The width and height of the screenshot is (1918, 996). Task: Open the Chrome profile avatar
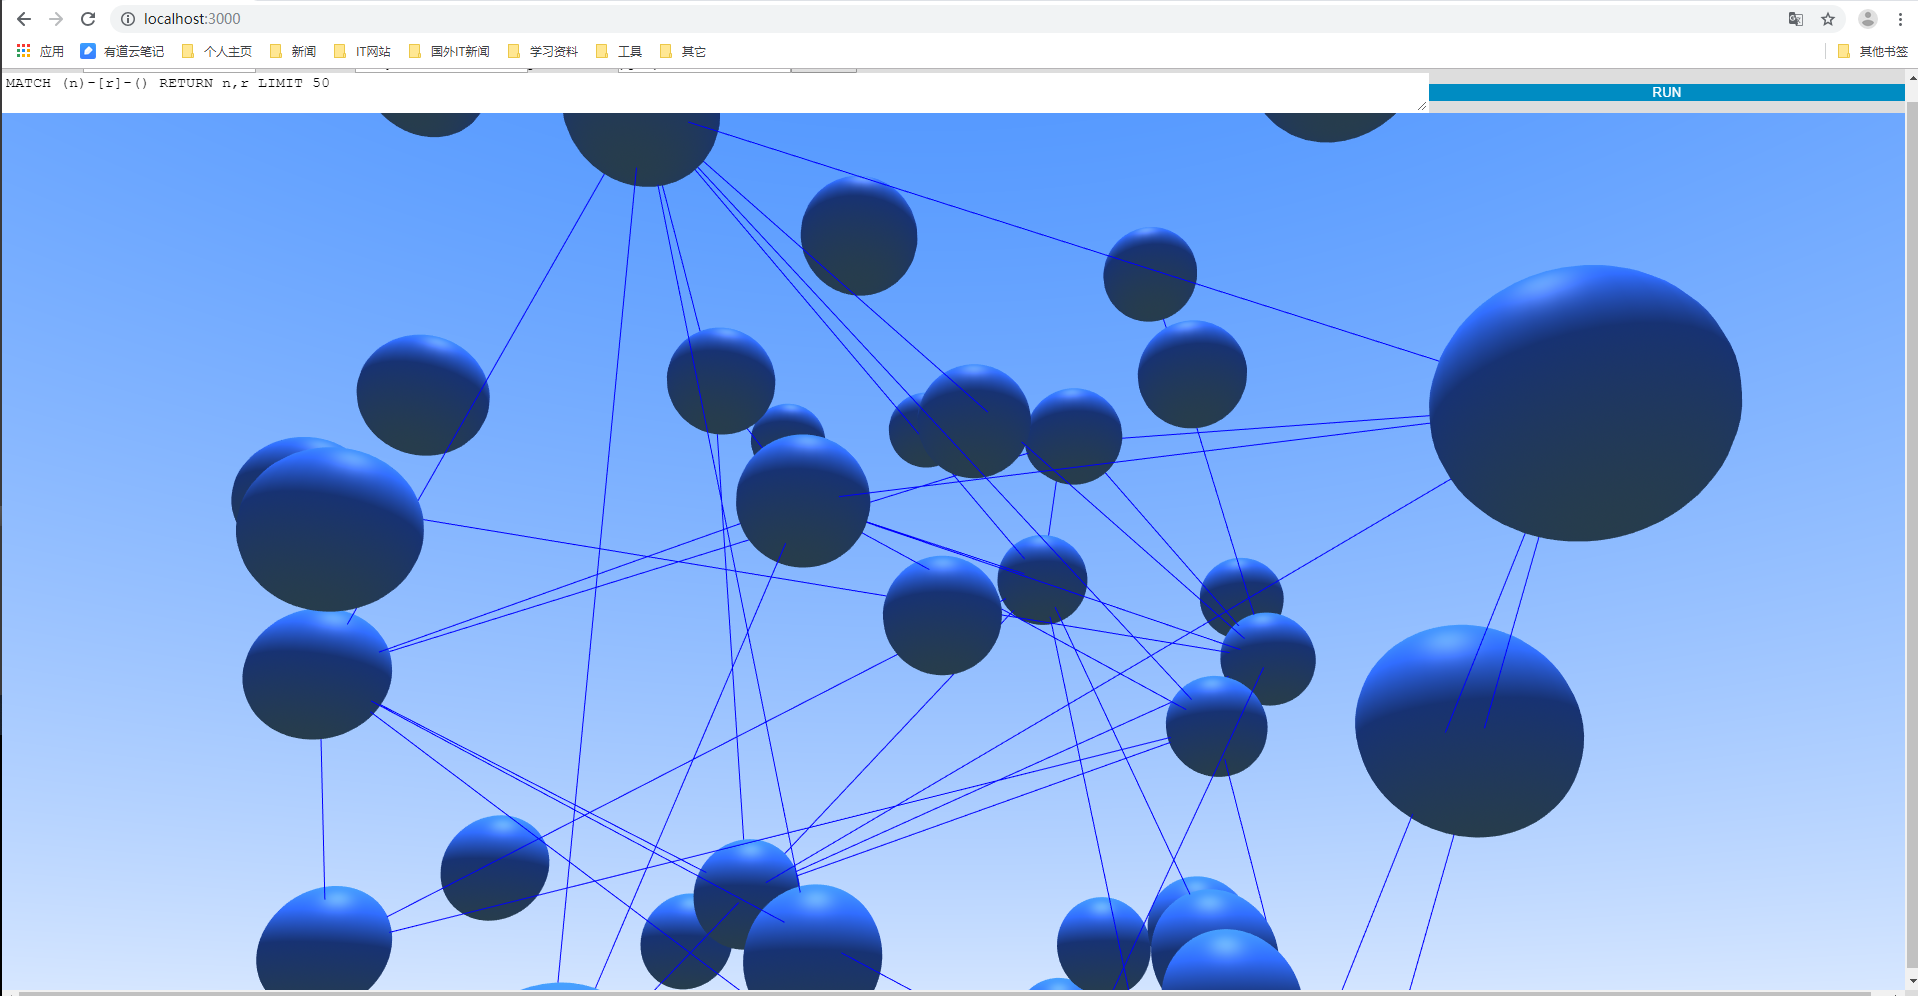(x=1867, y=19)
